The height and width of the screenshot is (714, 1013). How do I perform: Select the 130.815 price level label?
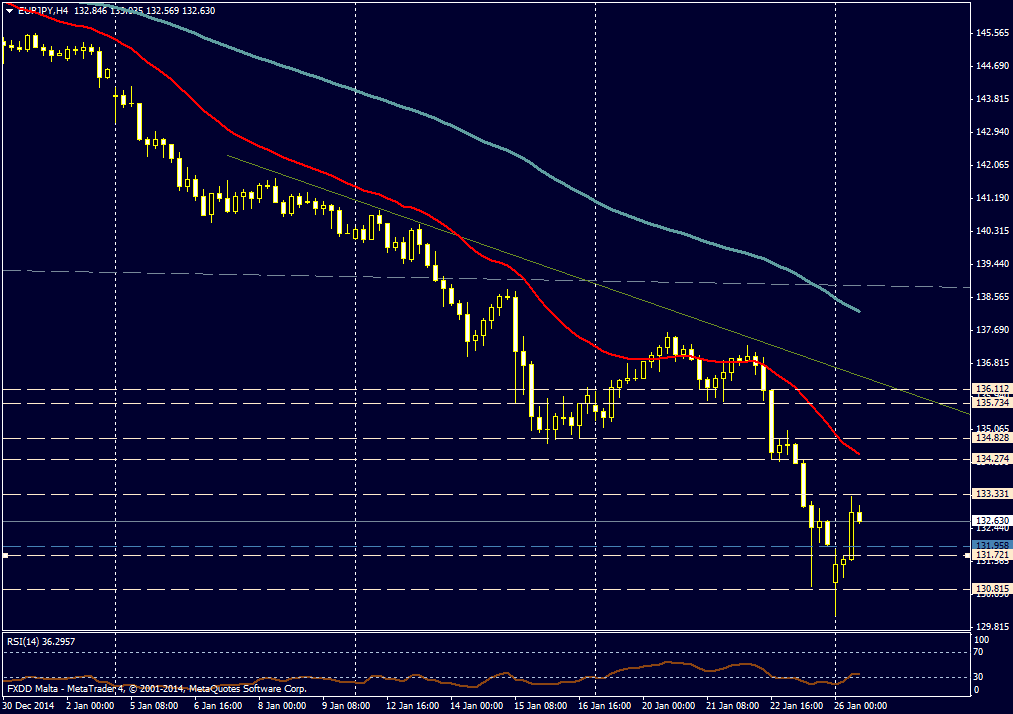pos(989,589)
